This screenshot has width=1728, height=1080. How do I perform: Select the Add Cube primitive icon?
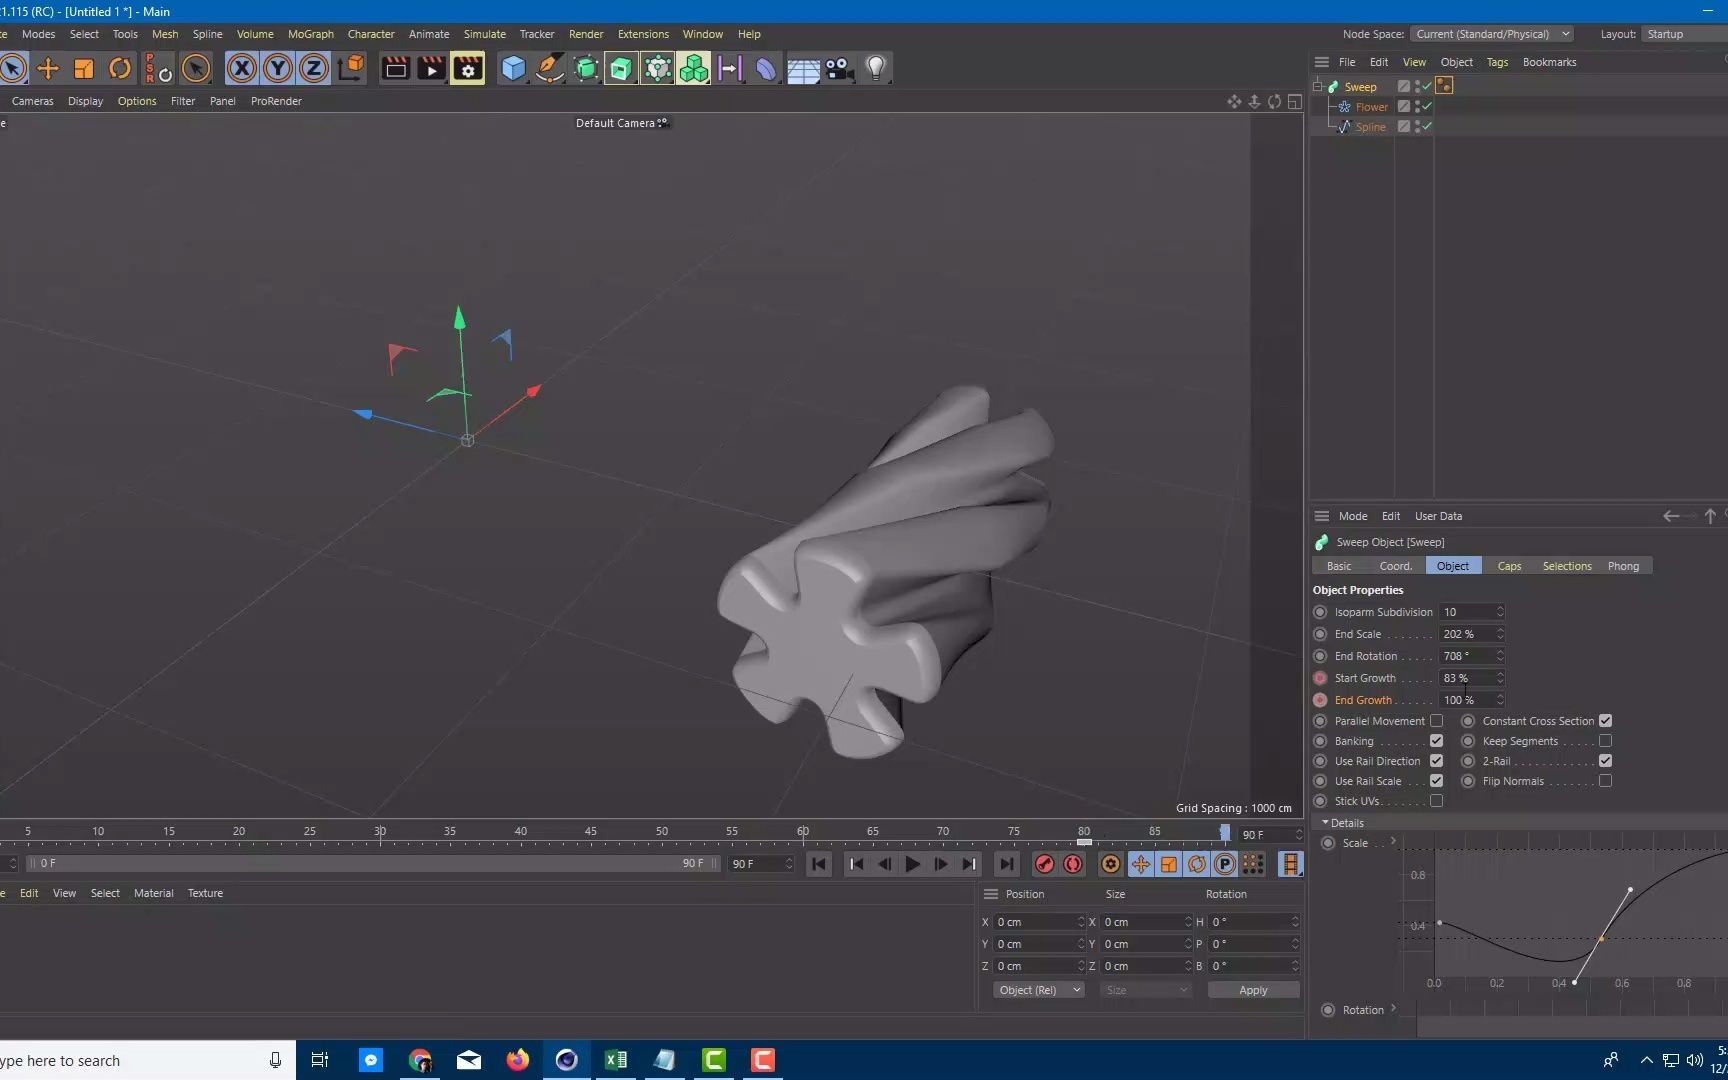[x=513, y=68]
